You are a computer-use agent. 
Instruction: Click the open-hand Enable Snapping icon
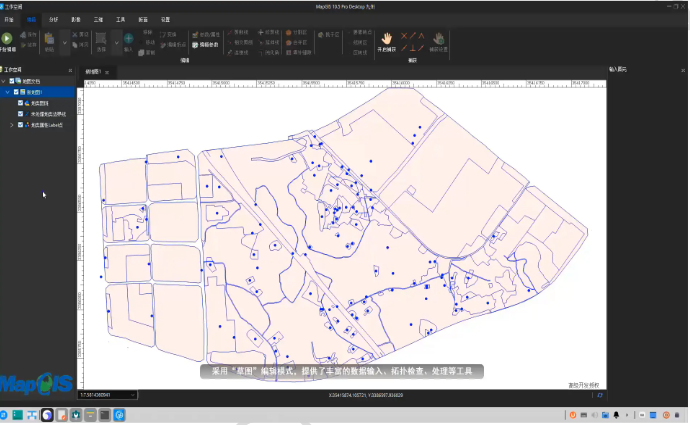coord(386,38)
